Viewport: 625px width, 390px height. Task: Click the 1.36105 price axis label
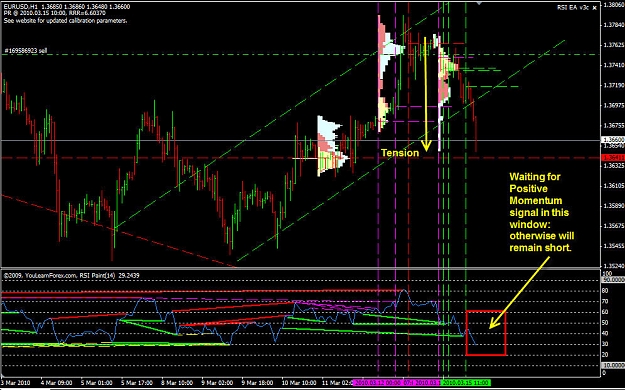(614, 185)
